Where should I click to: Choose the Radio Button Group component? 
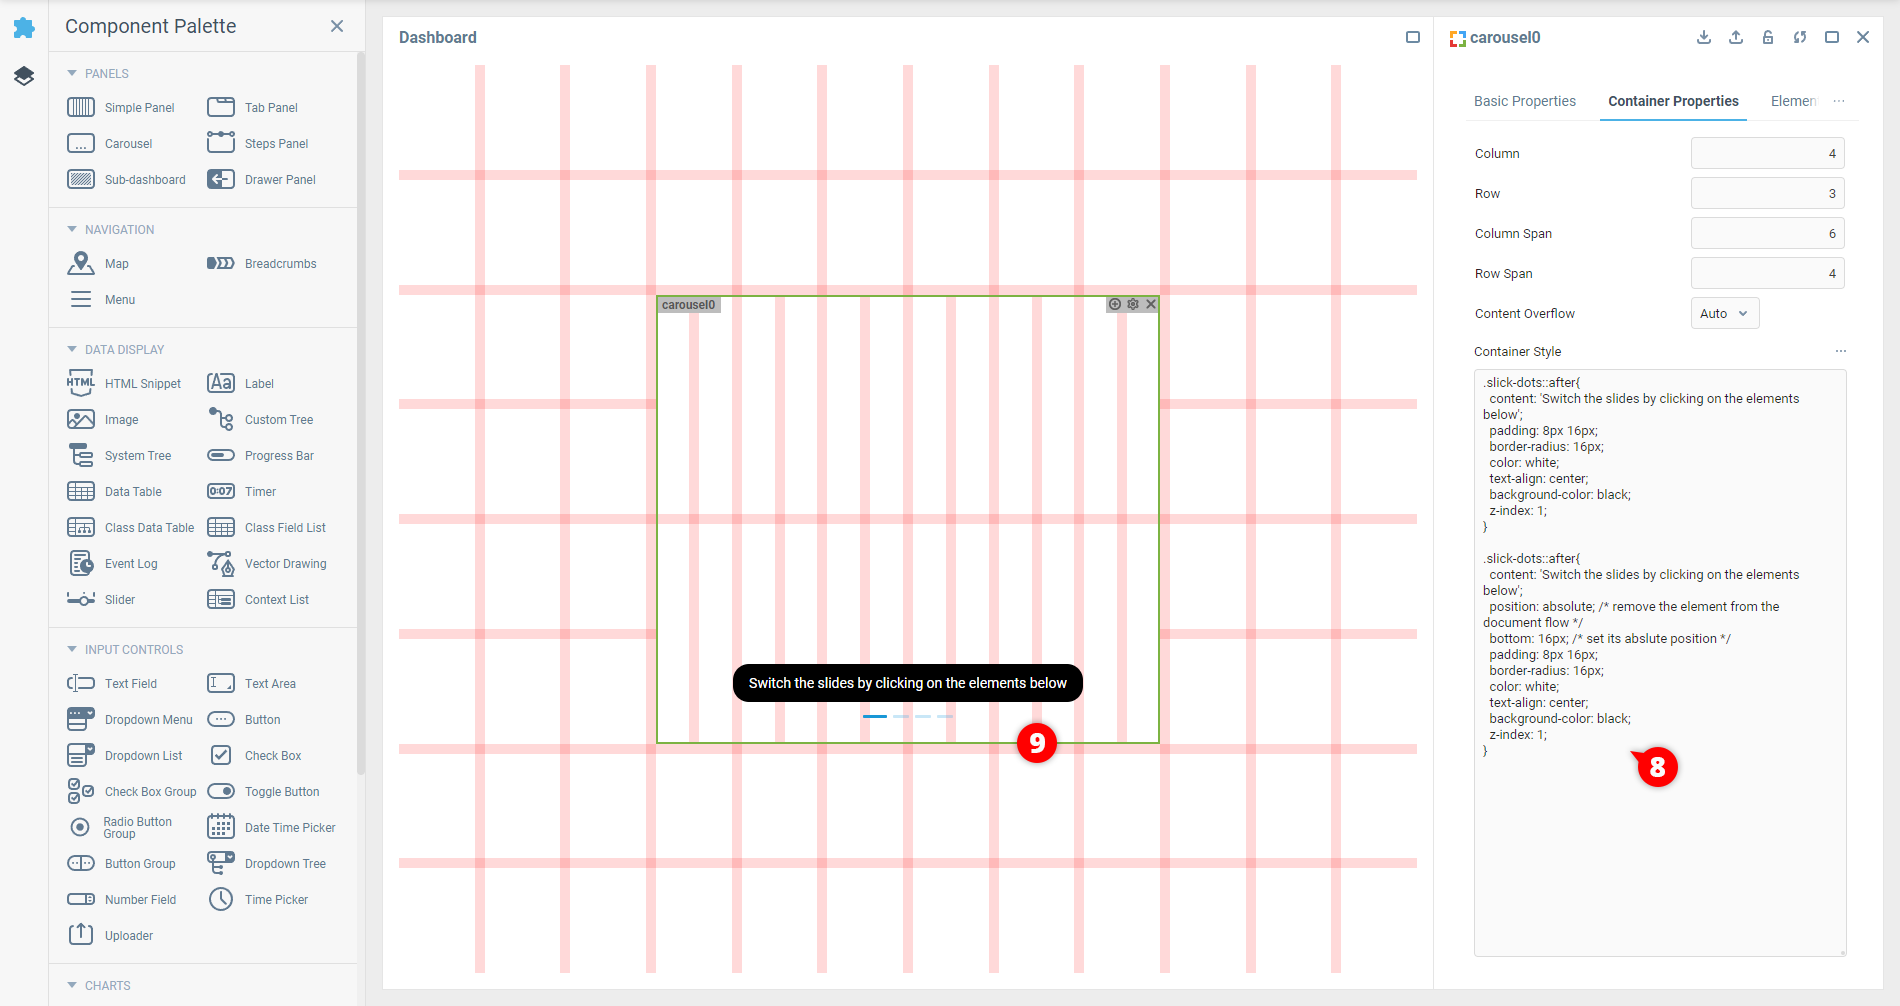tap(121, 827)
